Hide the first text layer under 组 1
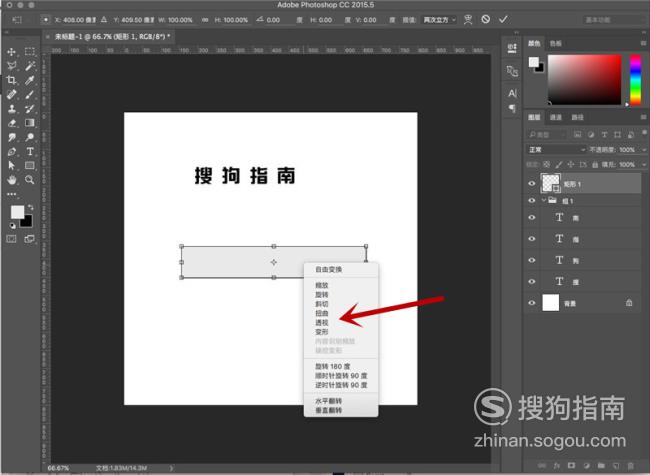 pos(532,217)
